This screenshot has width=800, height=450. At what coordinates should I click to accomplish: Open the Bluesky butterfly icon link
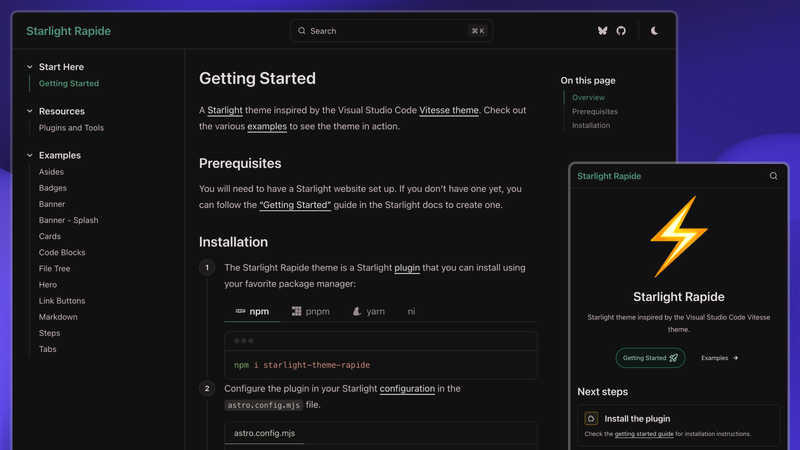click(603, 31)
